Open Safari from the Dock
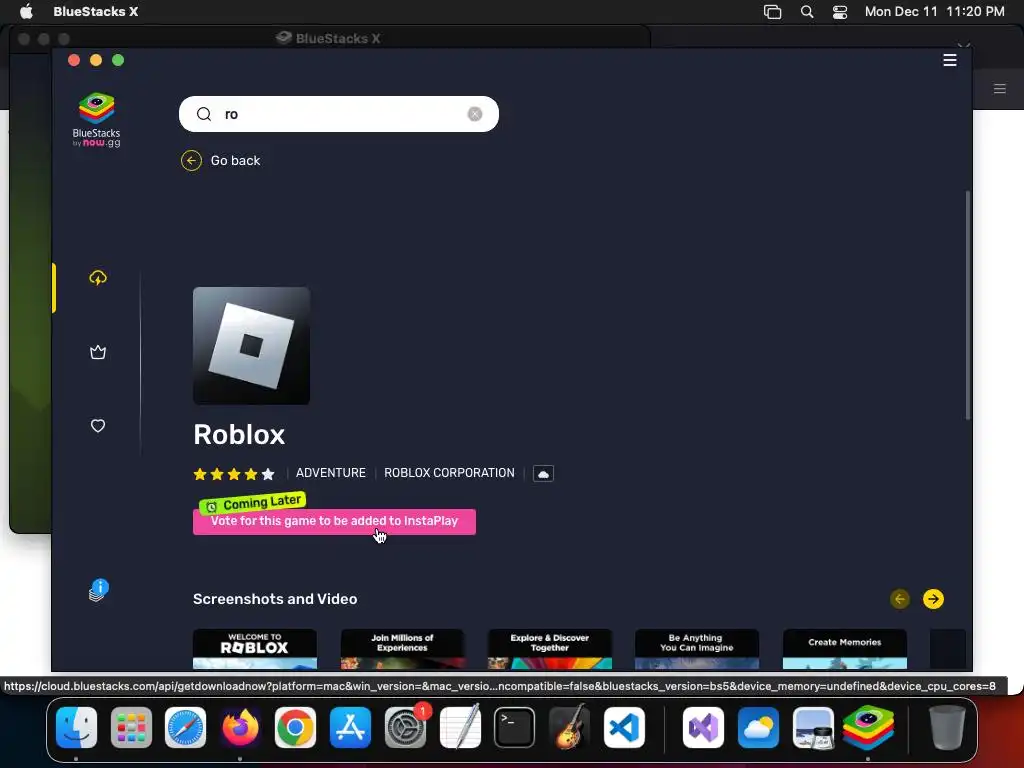 (185, 728)
